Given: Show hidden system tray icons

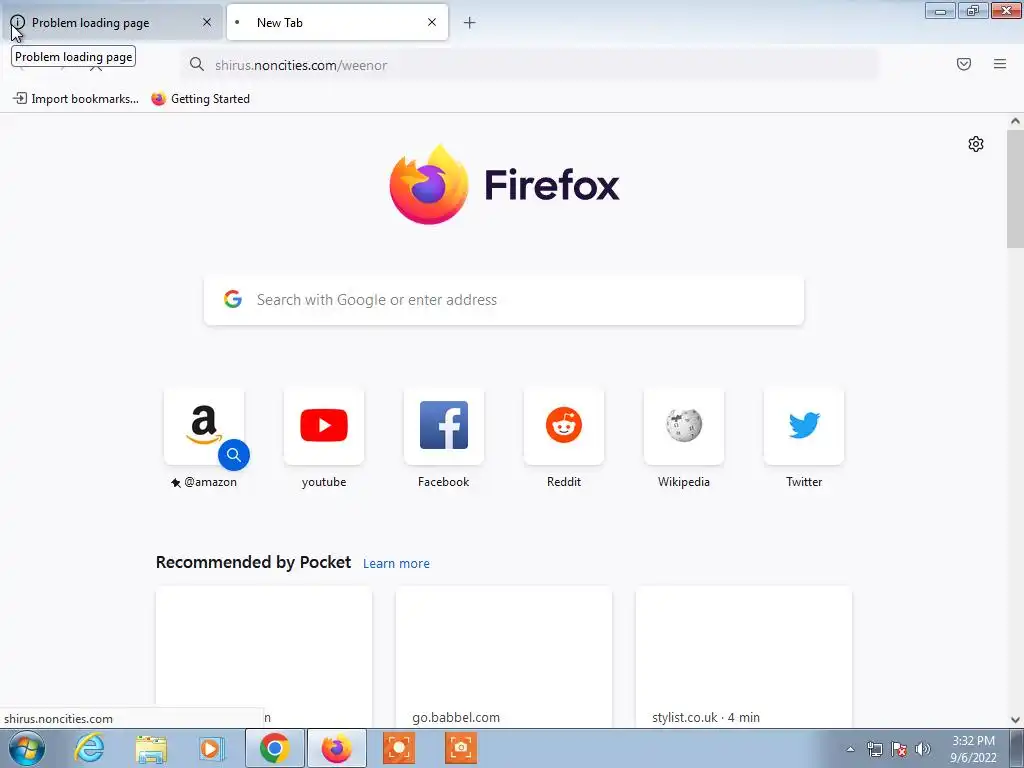Looking at the screenshot, I should point(850,749).
